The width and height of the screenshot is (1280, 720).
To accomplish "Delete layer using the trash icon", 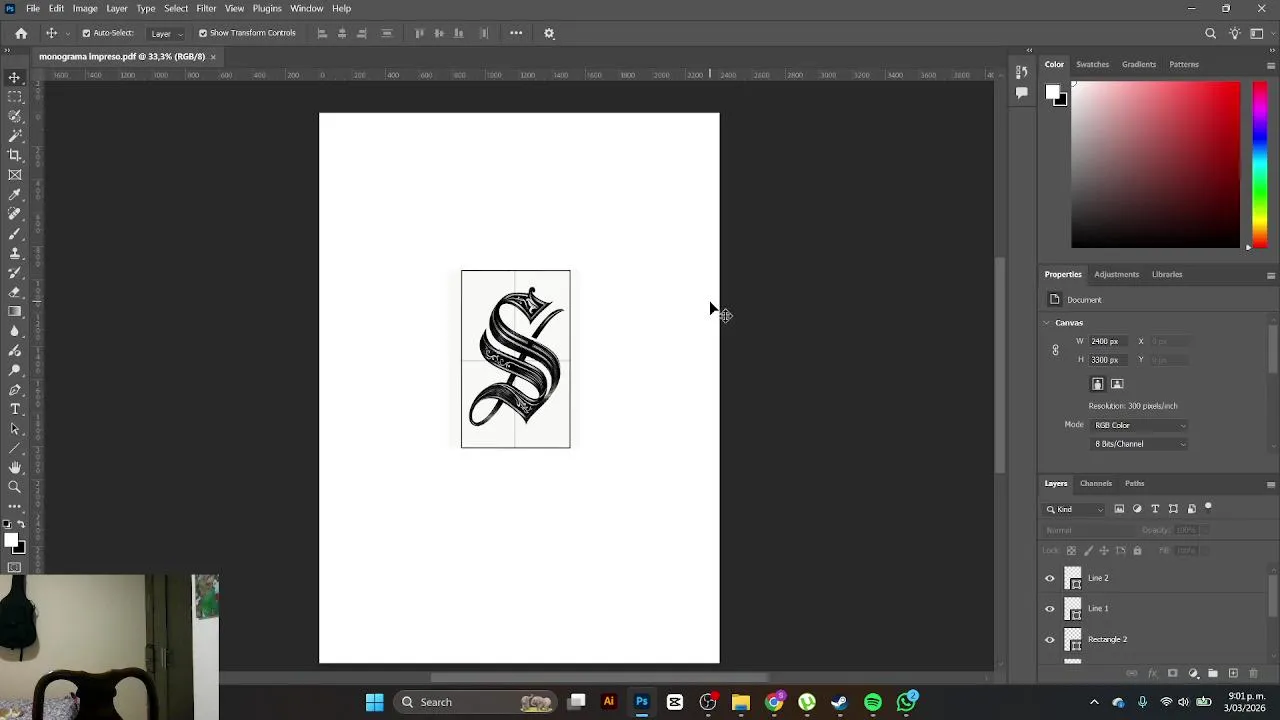I will 1253,673.
